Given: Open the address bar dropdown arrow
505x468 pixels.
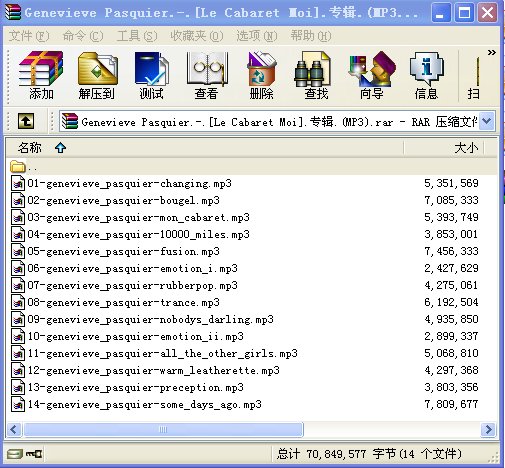Looking at the screenshot, I should point(487,121).
